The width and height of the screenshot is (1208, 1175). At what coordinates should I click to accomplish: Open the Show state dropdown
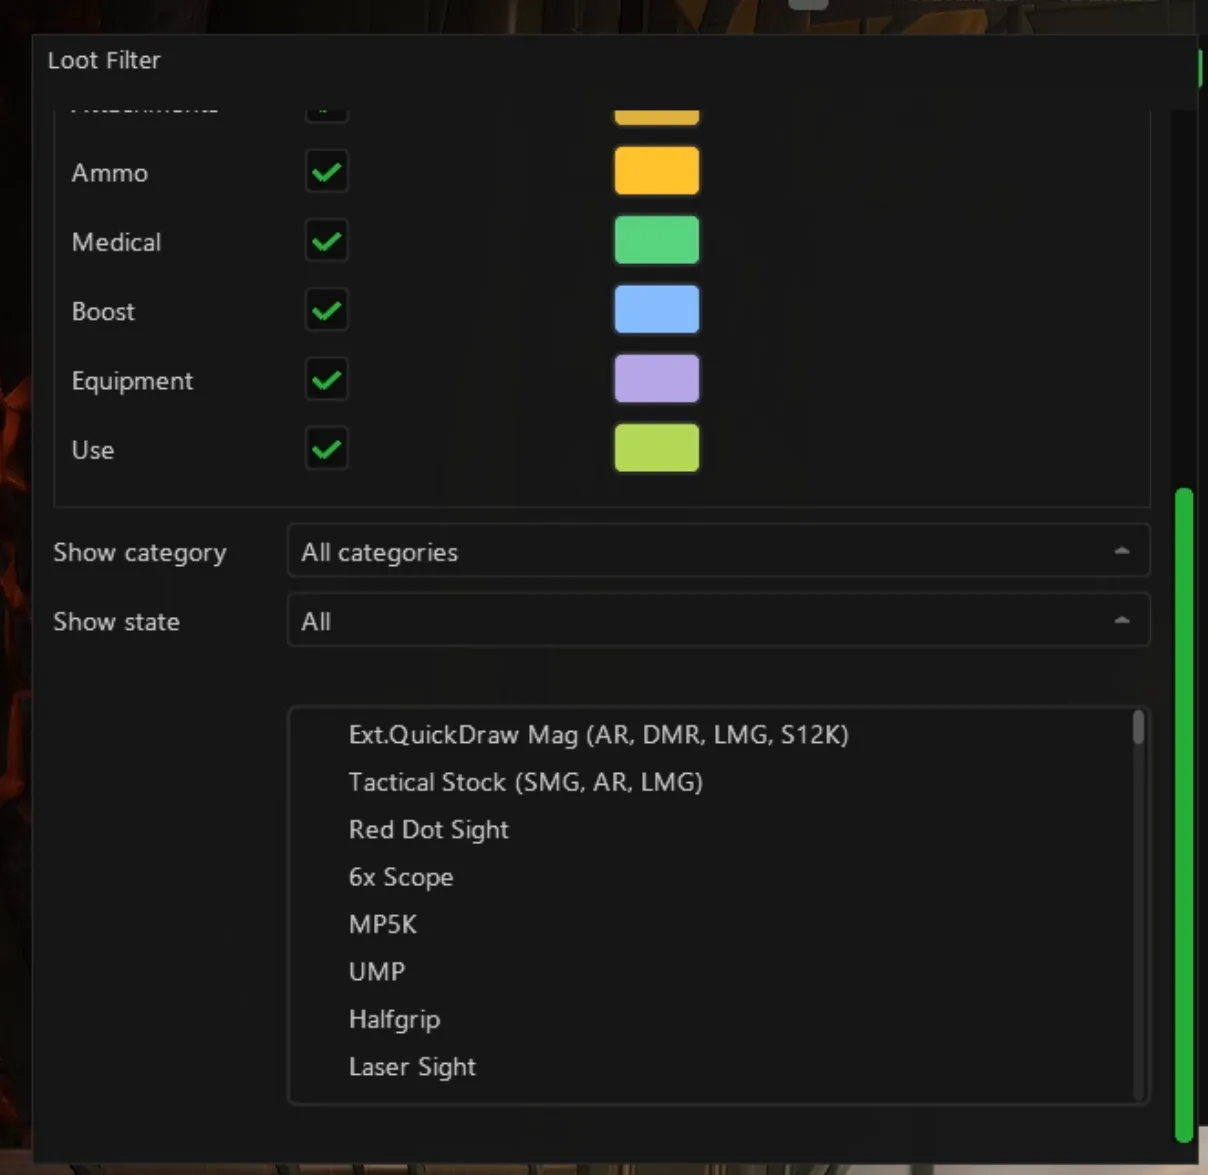pos(718,620)
